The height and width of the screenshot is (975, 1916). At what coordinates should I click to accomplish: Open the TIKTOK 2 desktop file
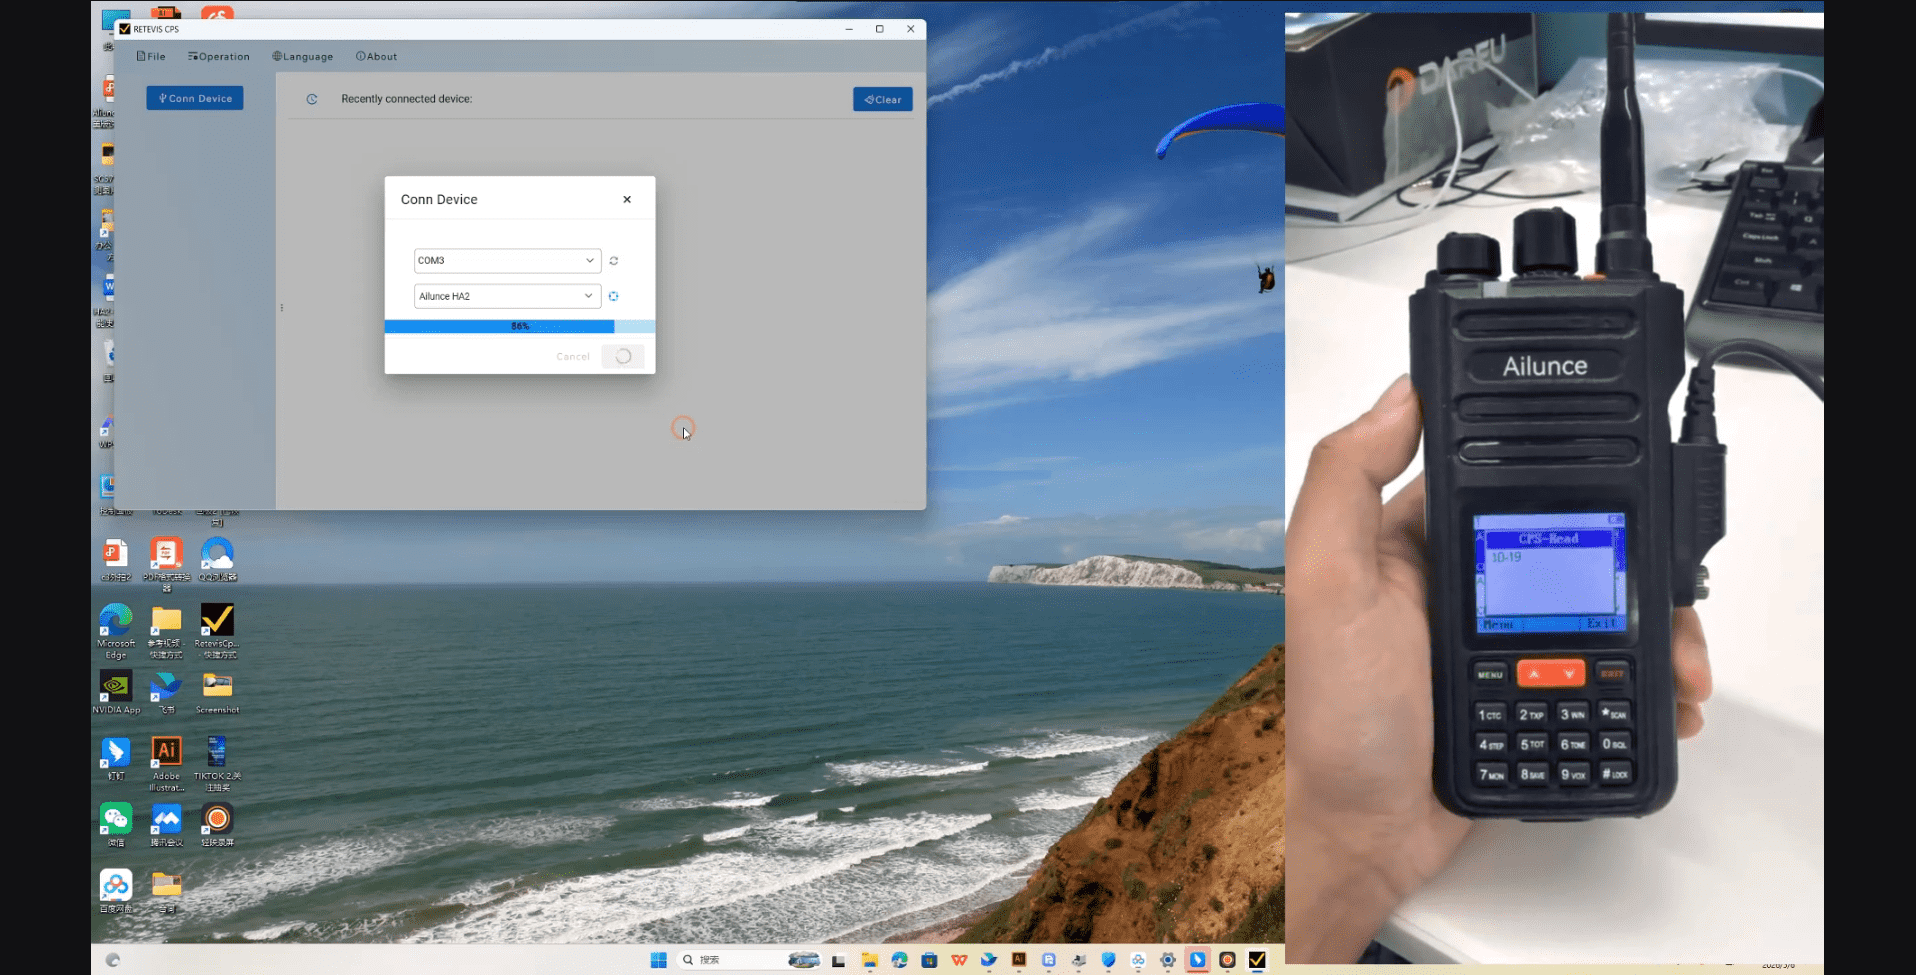[x=217, y=764]
